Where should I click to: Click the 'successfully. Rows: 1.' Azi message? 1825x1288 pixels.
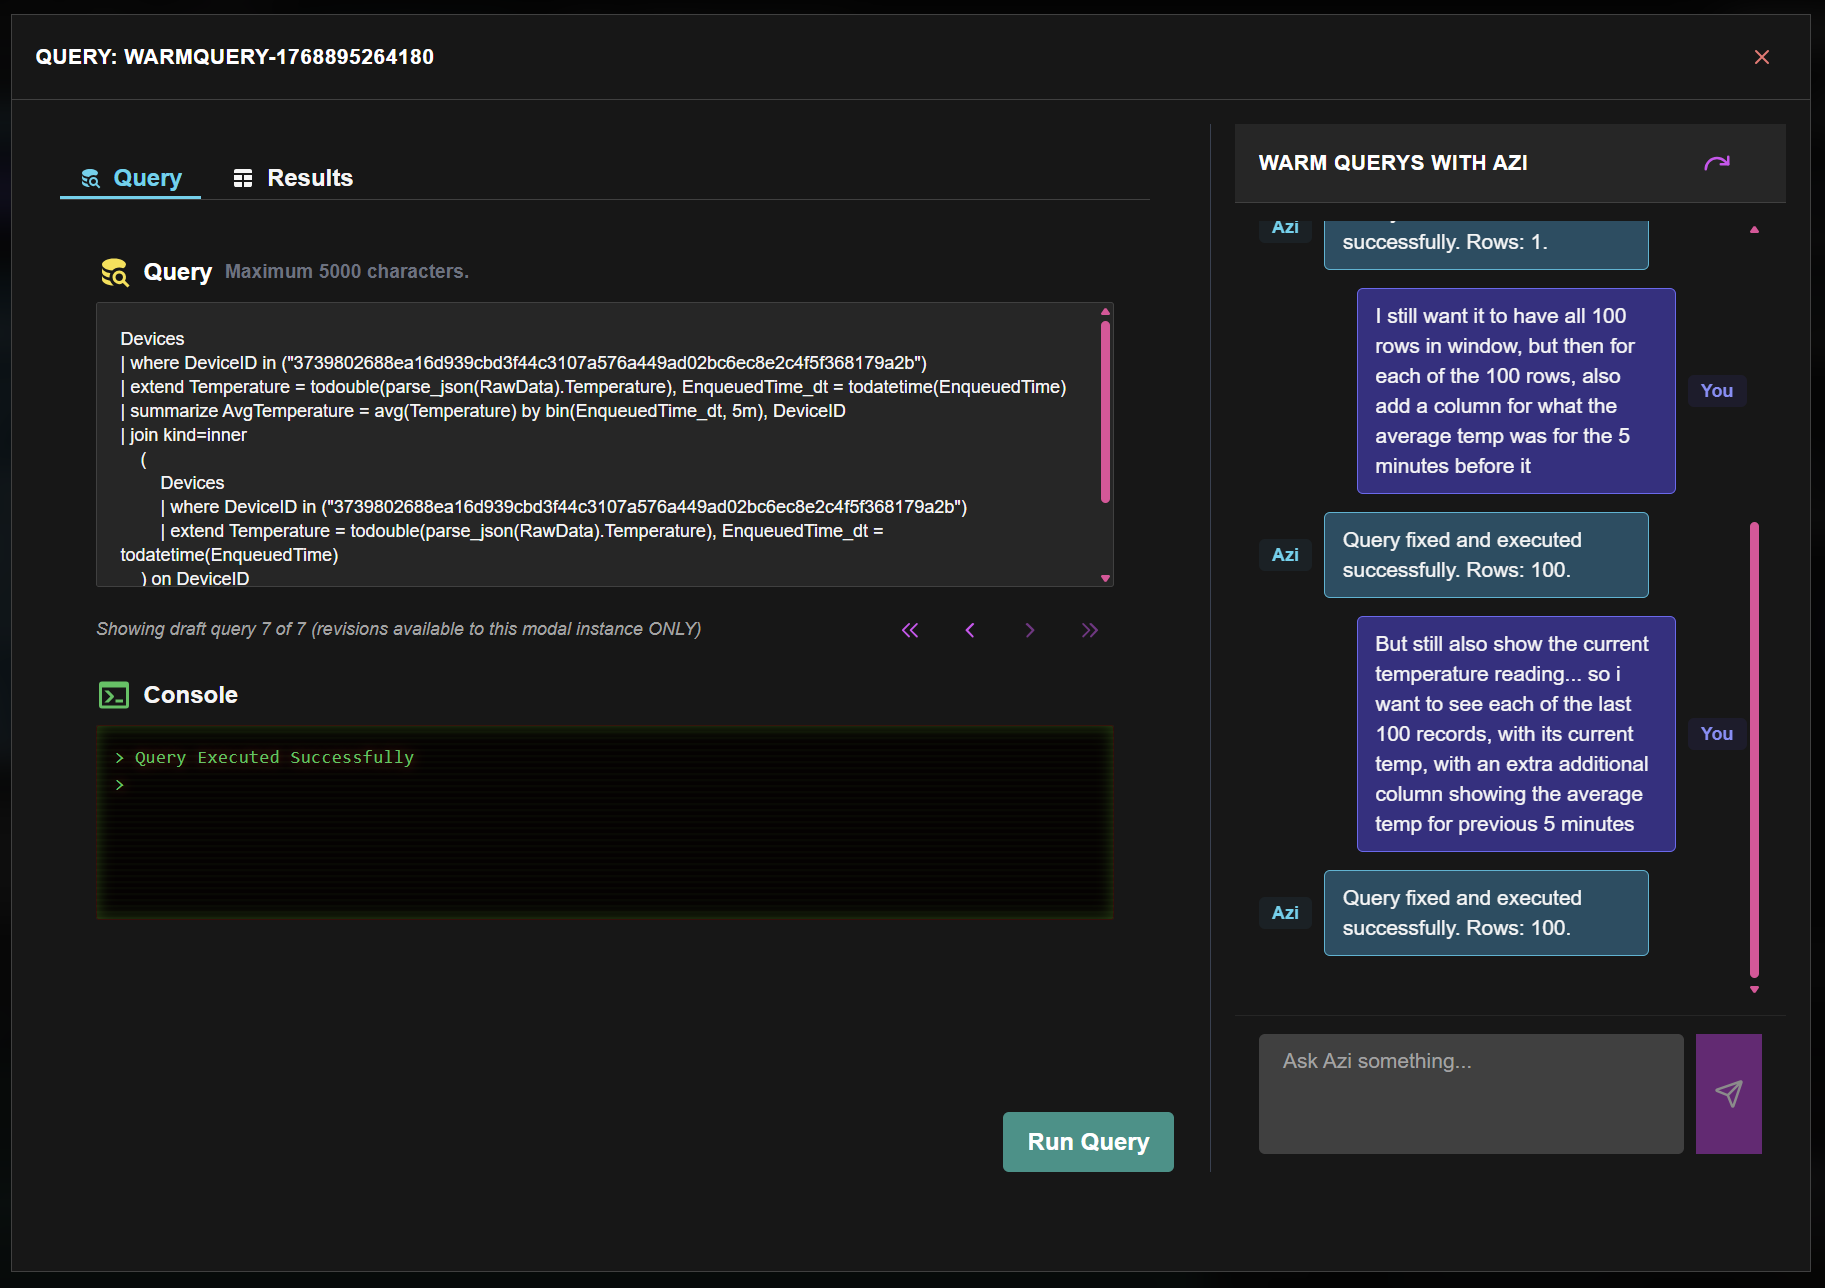[x=1486, y=244]
